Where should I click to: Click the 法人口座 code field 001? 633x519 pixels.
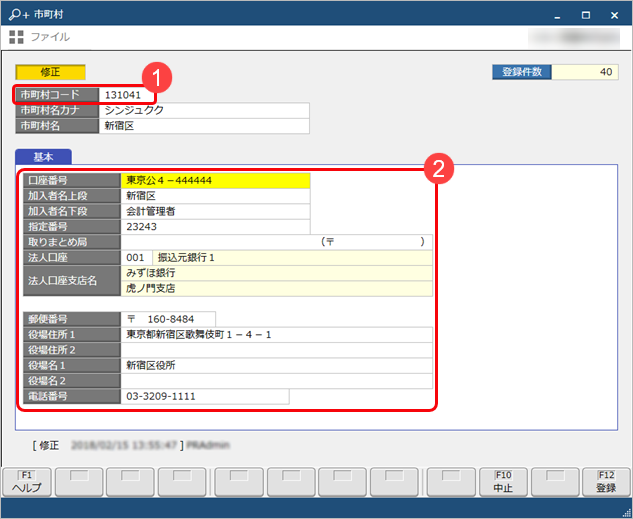click(x=136, y=257)
